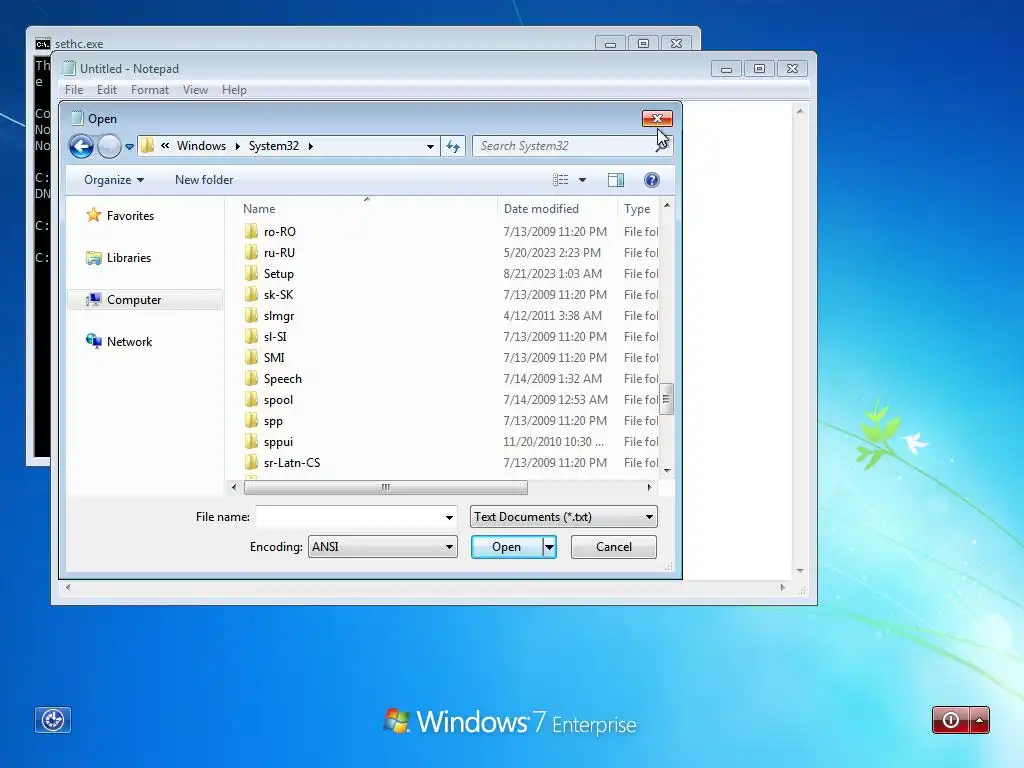Open the File menu in Notepad

coord(74,90)
